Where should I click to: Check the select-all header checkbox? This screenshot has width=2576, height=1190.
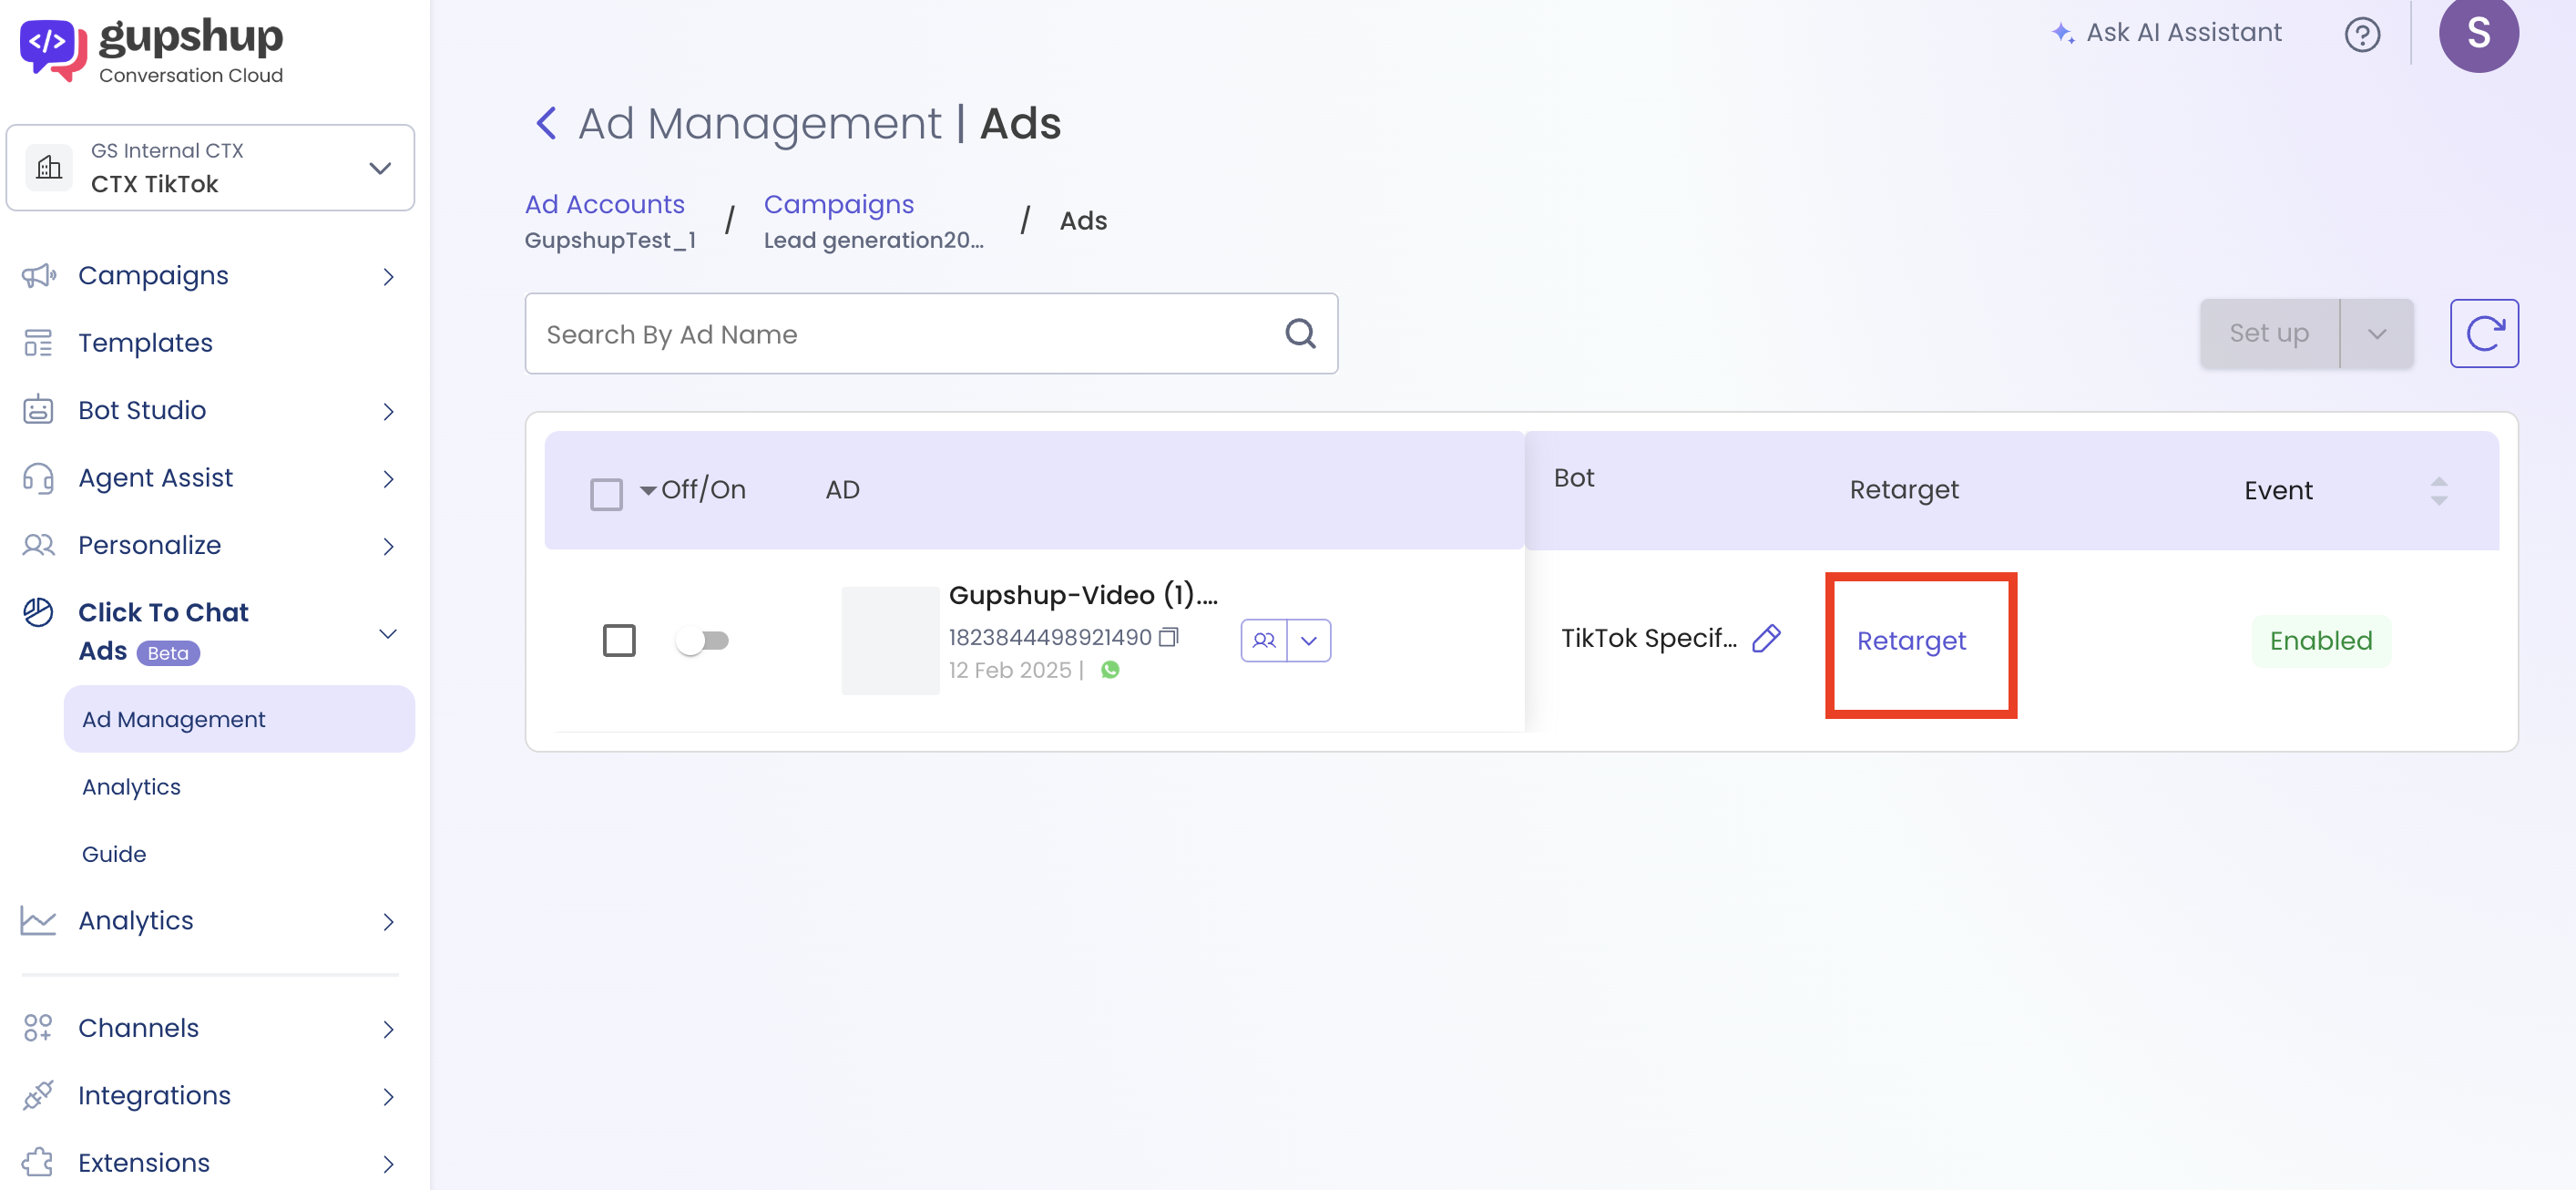606,493
